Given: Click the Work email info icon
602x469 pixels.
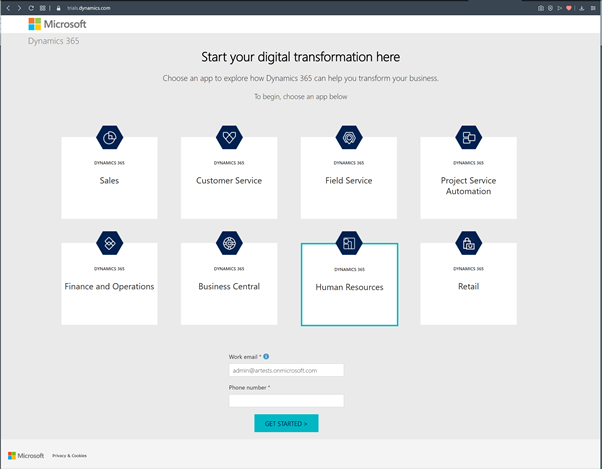Looking at the screenshot, I should 266,356.
